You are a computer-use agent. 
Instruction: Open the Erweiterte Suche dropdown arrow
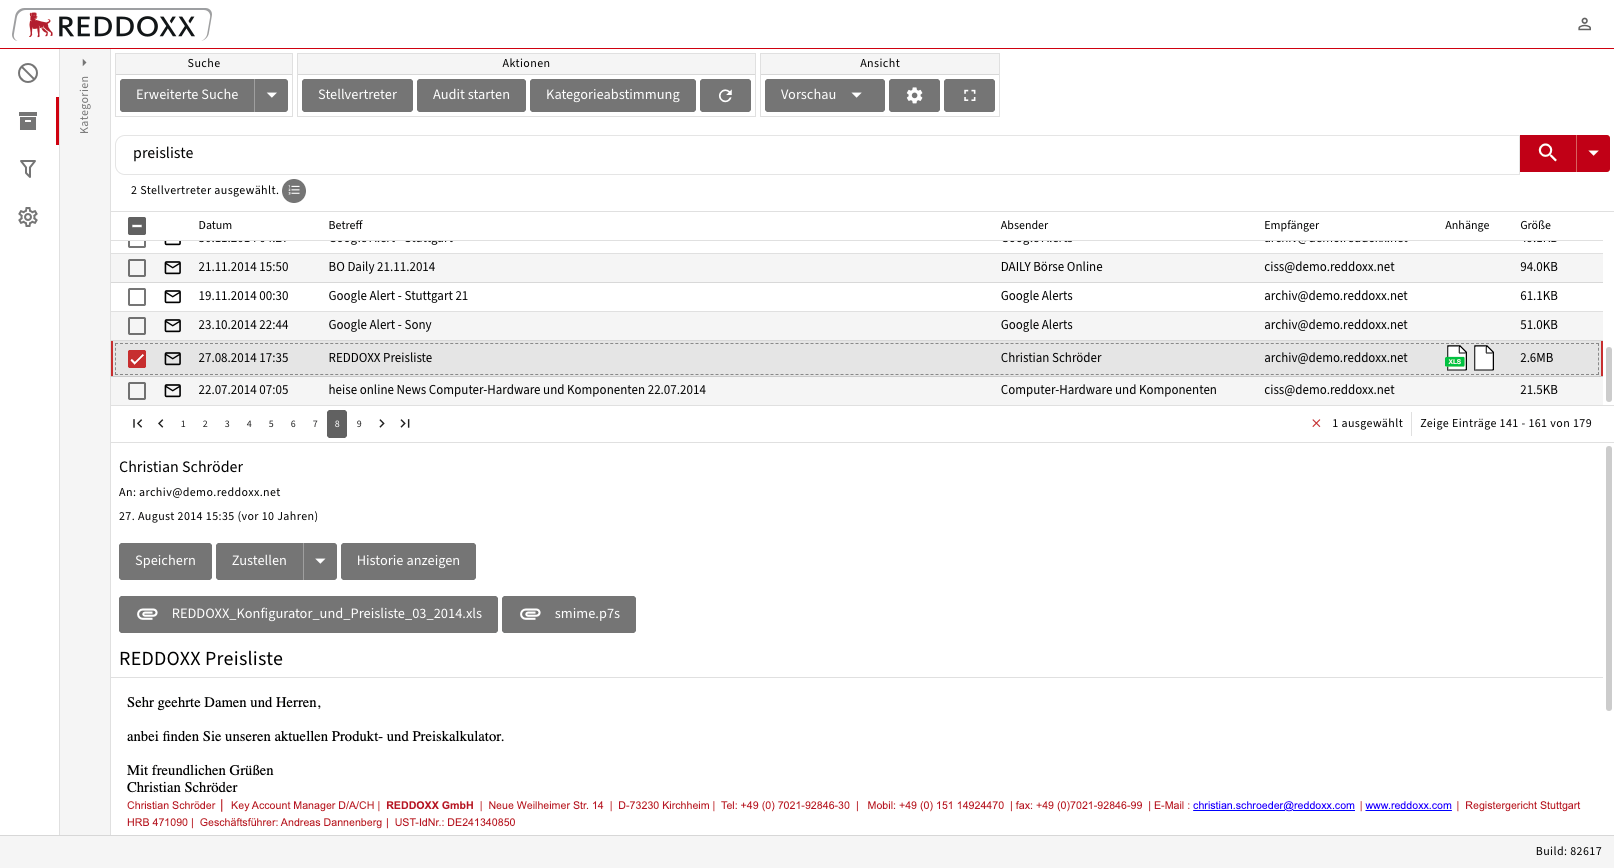click(x=271, y=95)
